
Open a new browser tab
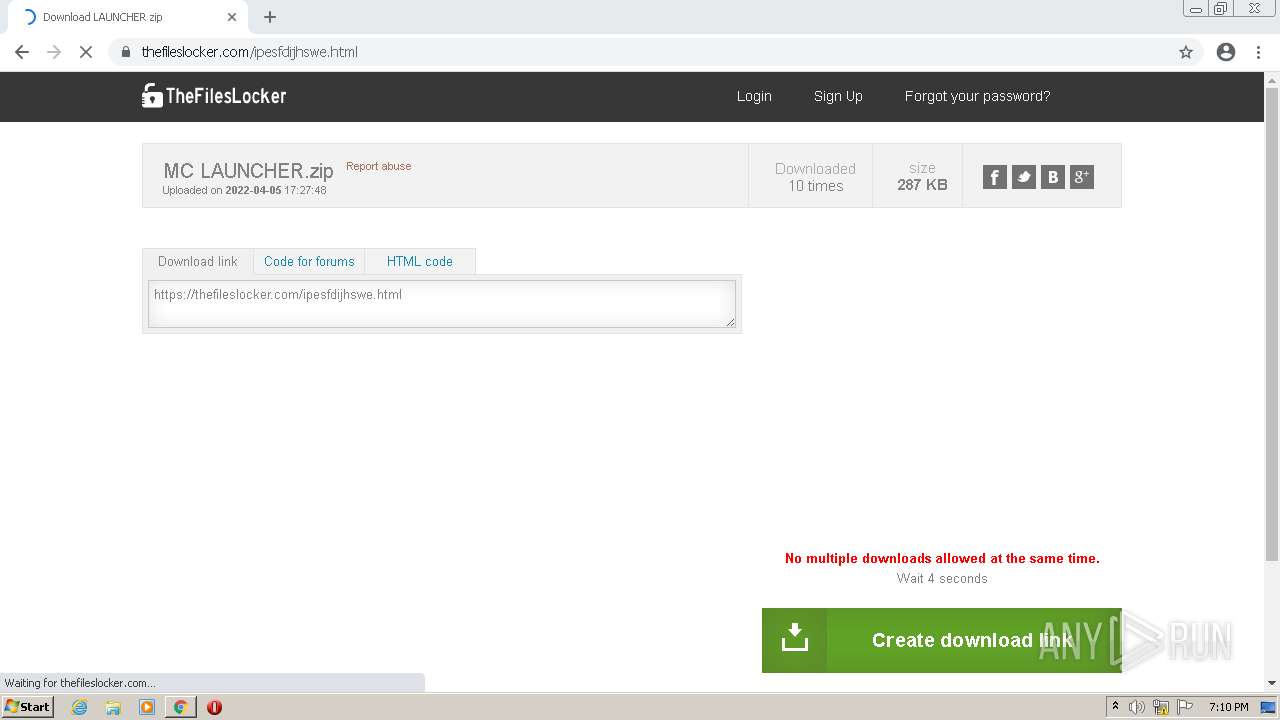[270, 17]
